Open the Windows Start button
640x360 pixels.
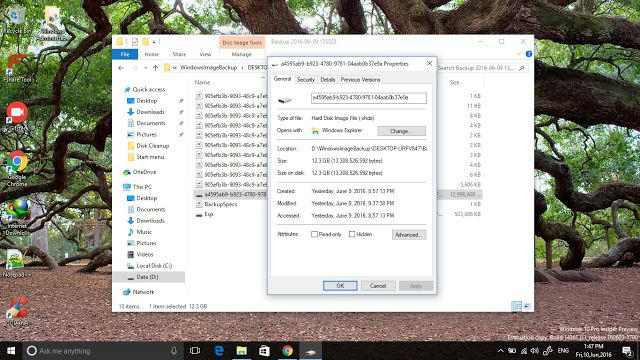pyautogui.click(x=11, y=351)
